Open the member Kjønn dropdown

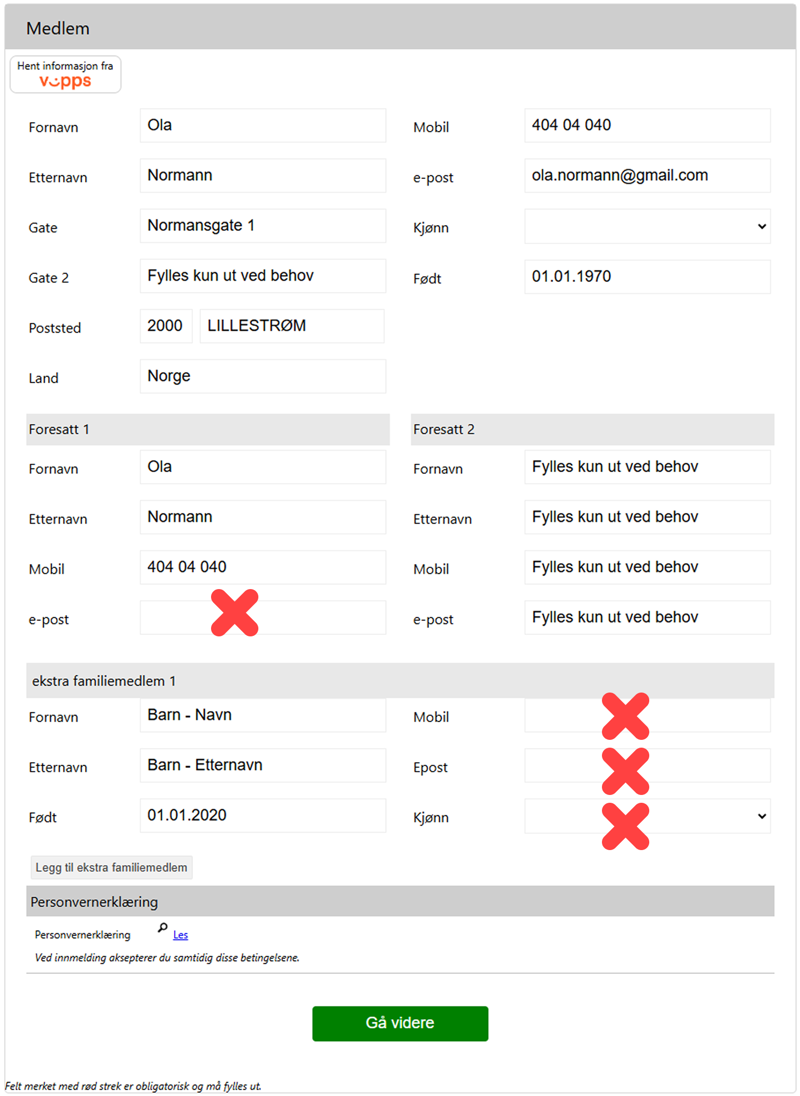pos(647,227)
